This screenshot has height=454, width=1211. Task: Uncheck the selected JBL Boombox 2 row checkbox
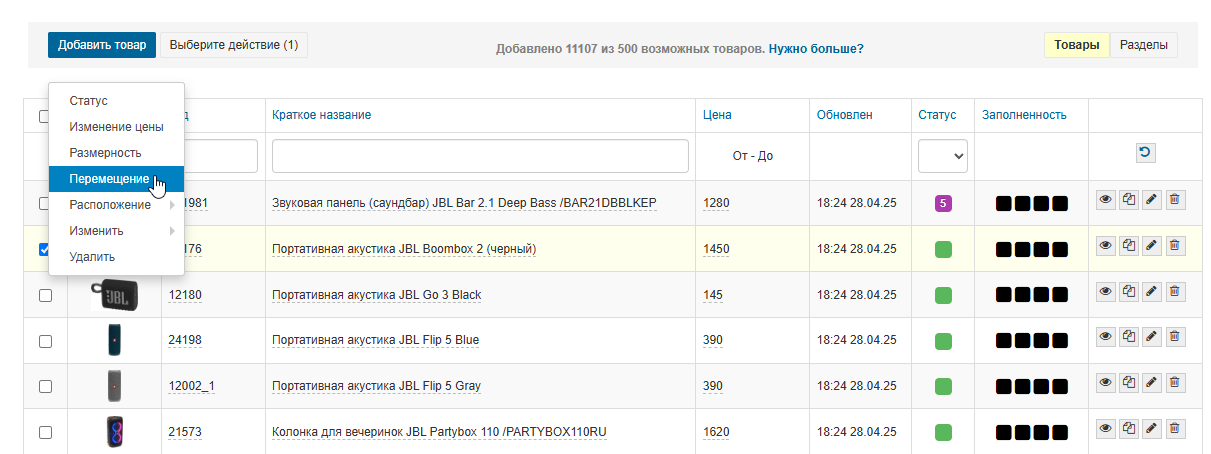[45, 249]
